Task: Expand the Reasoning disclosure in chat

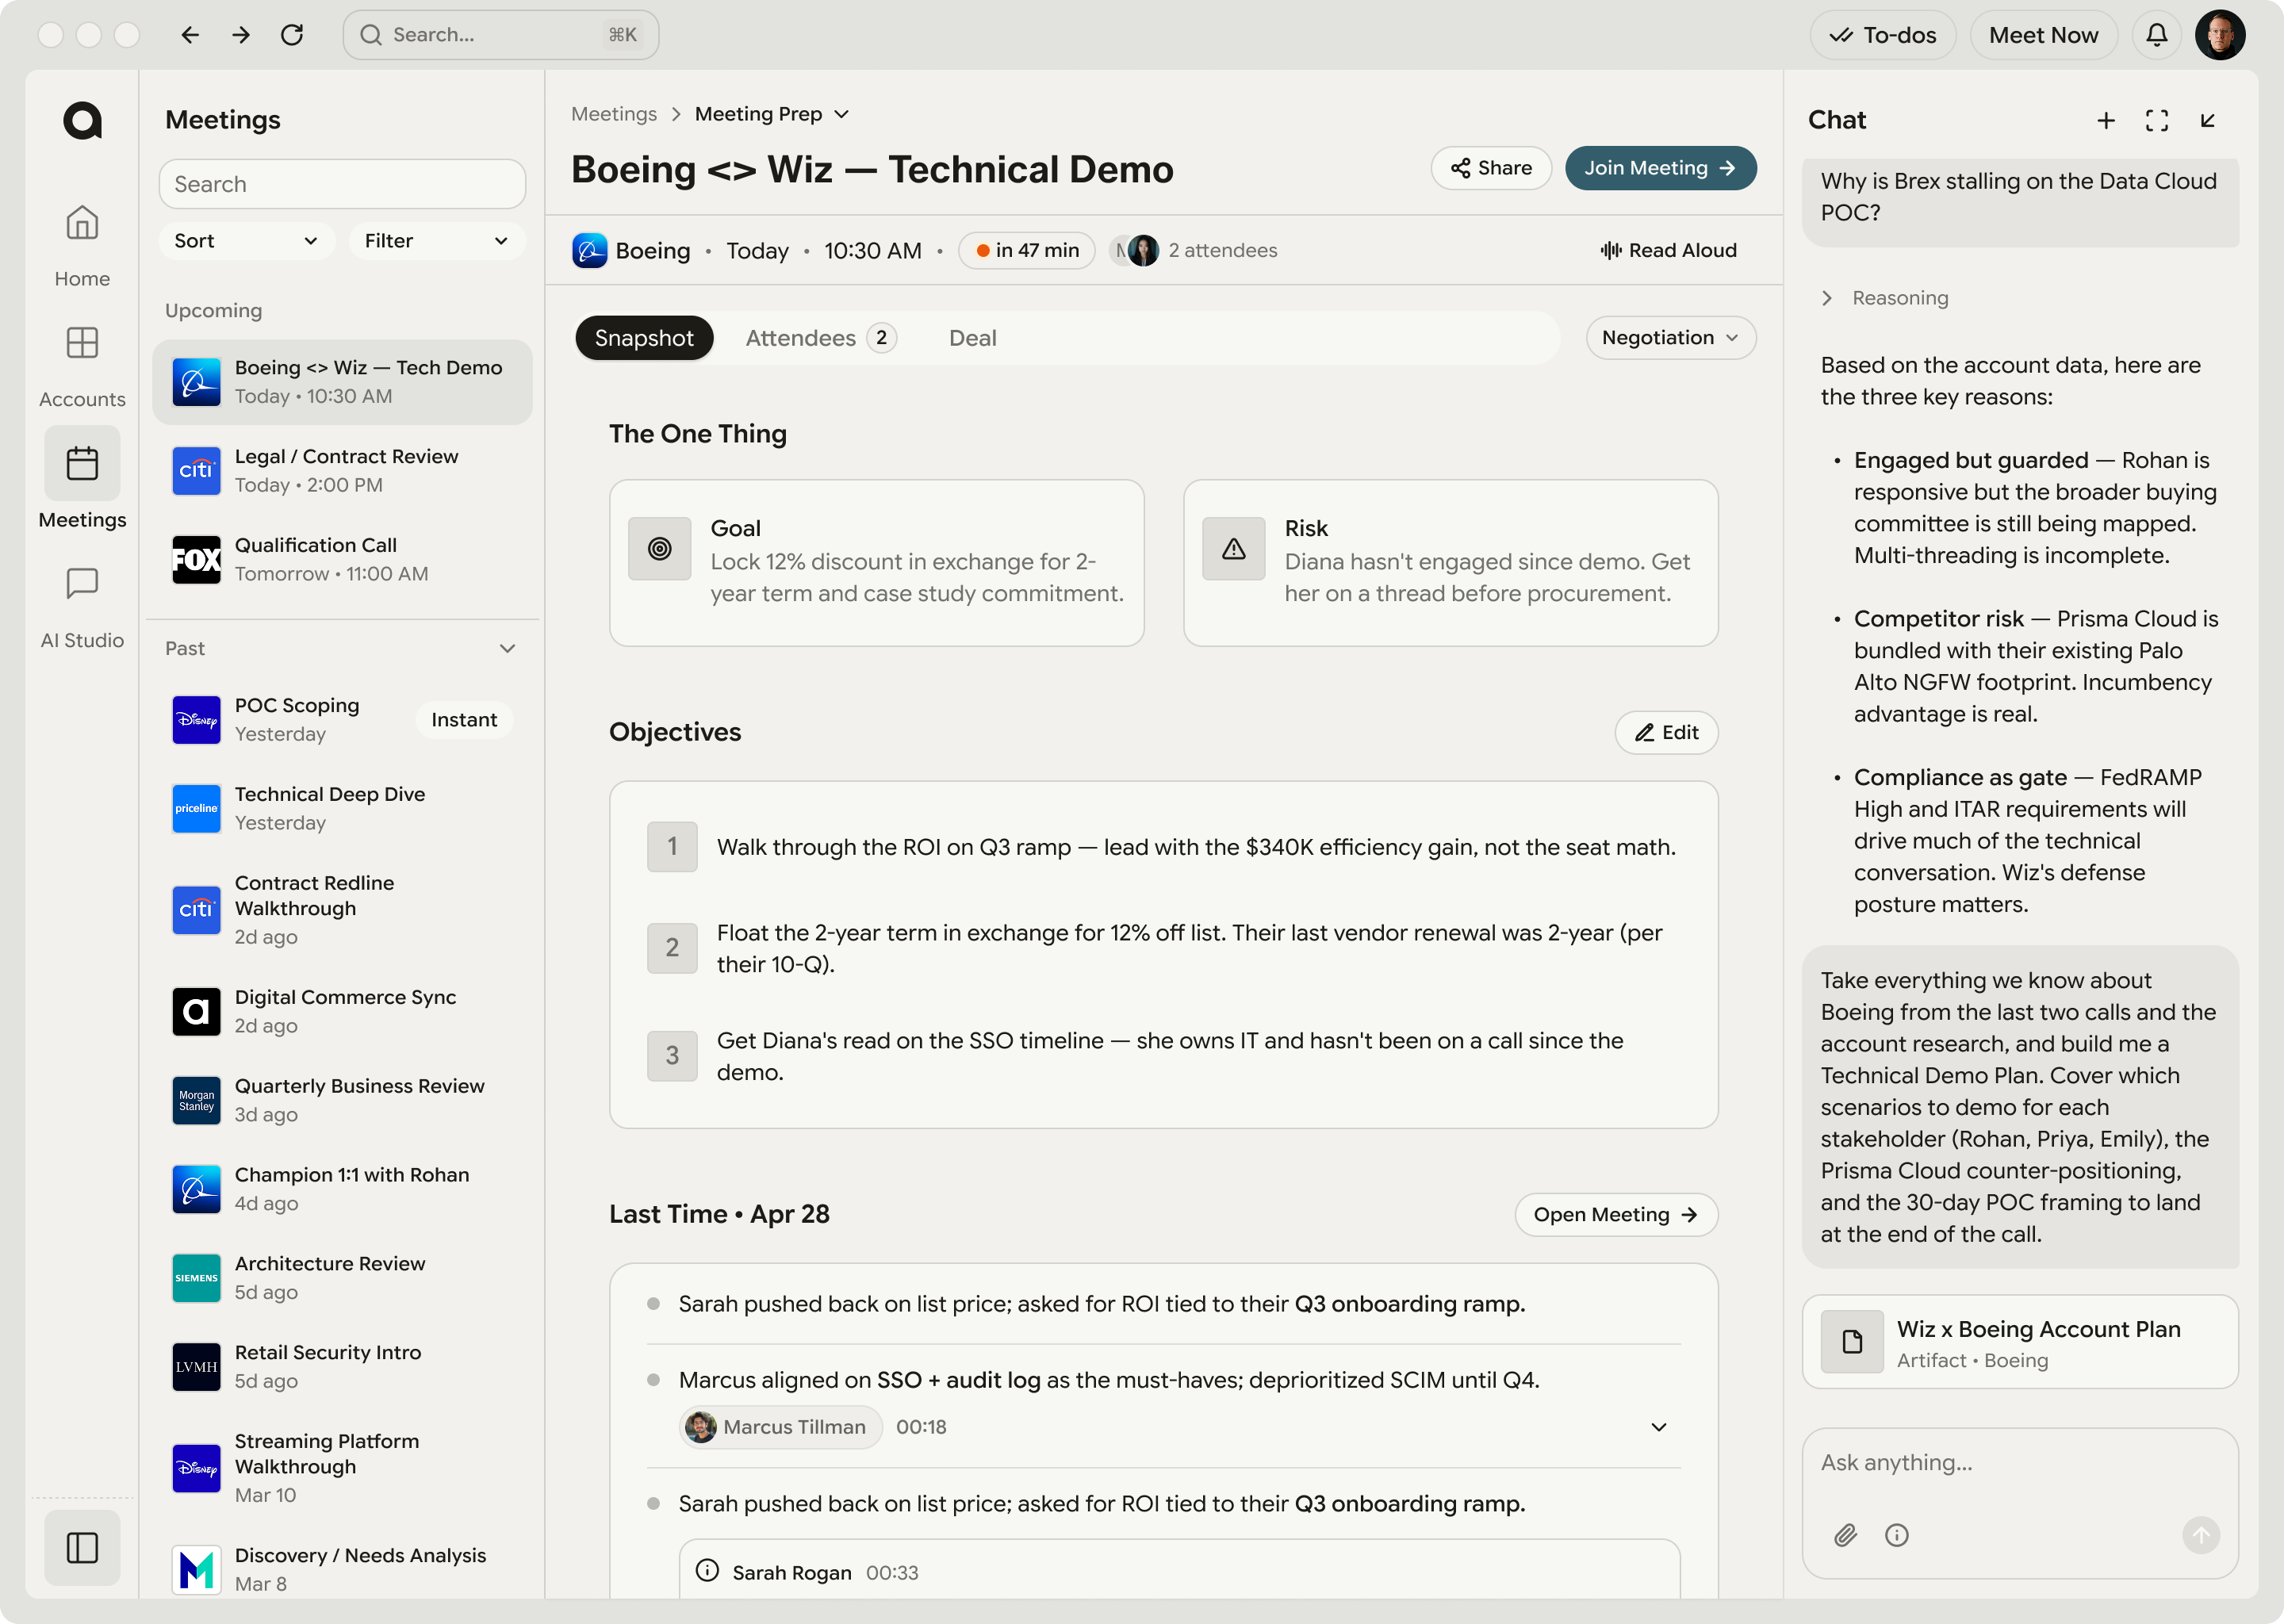Action: coord(1885,298)
